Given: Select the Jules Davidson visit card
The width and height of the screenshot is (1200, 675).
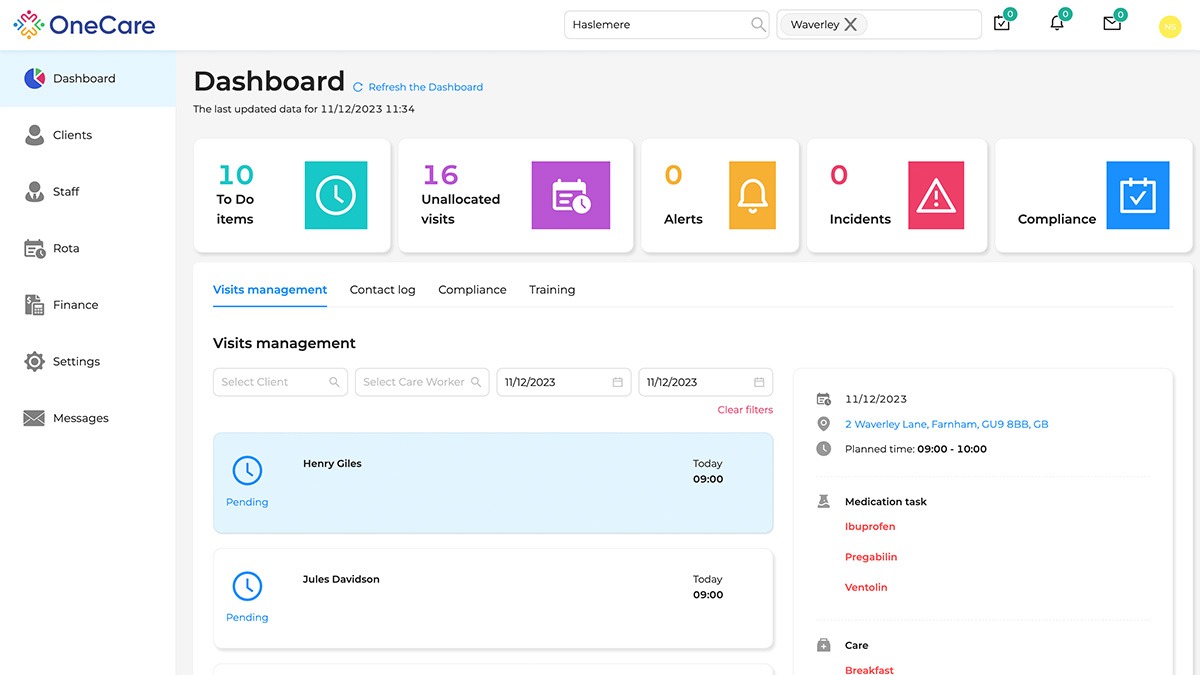Looking at the screenshot, I should pos(493,597).
